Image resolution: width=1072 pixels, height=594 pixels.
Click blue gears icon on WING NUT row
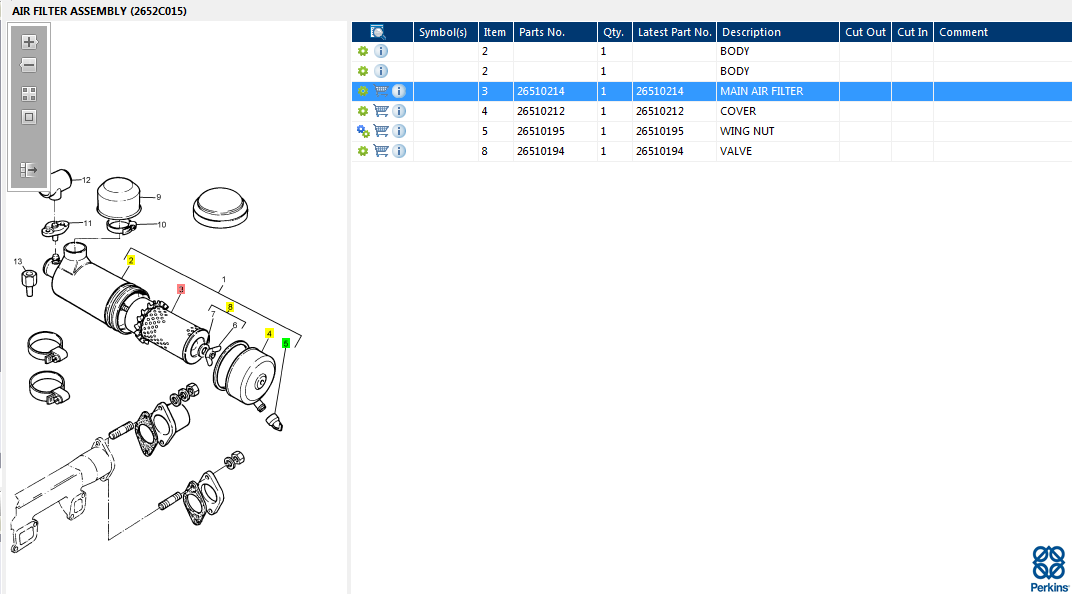pos(363,131)
